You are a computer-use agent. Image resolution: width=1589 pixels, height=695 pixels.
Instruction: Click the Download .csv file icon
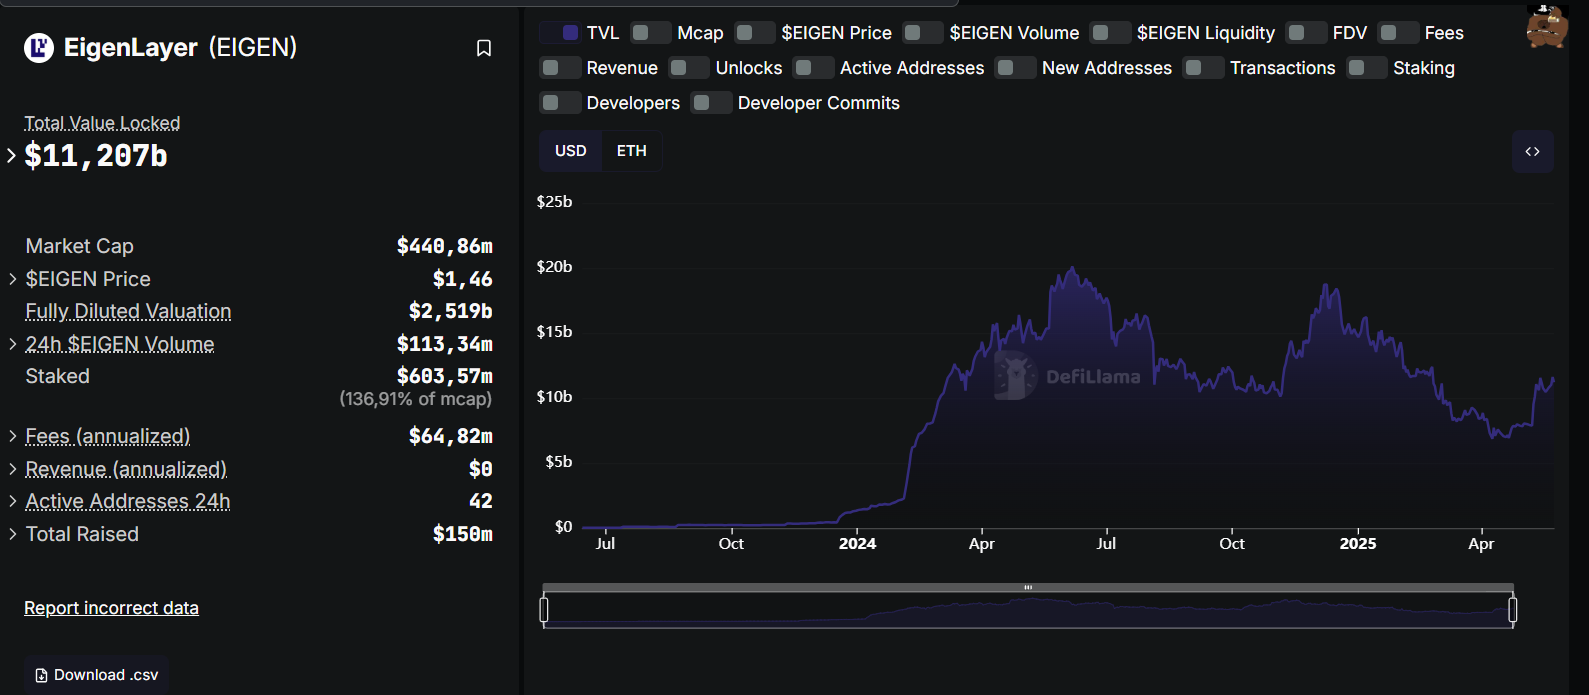pos(41,676)
